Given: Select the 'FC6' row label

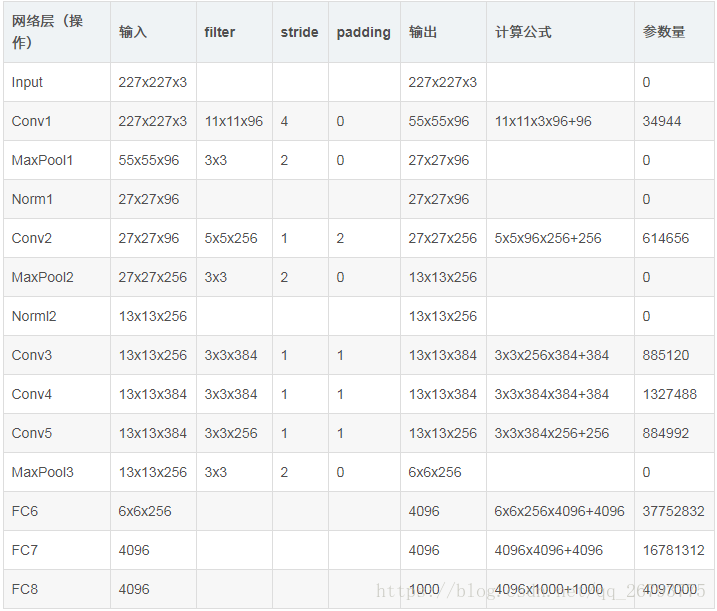Looking at the screenshot, I should (x=25, y=511).
